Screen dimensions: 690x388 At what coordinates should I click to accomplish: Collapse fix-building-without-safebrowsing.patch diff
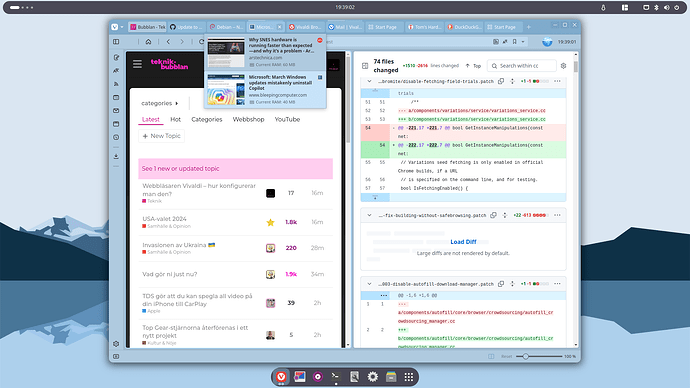[369, 215]
